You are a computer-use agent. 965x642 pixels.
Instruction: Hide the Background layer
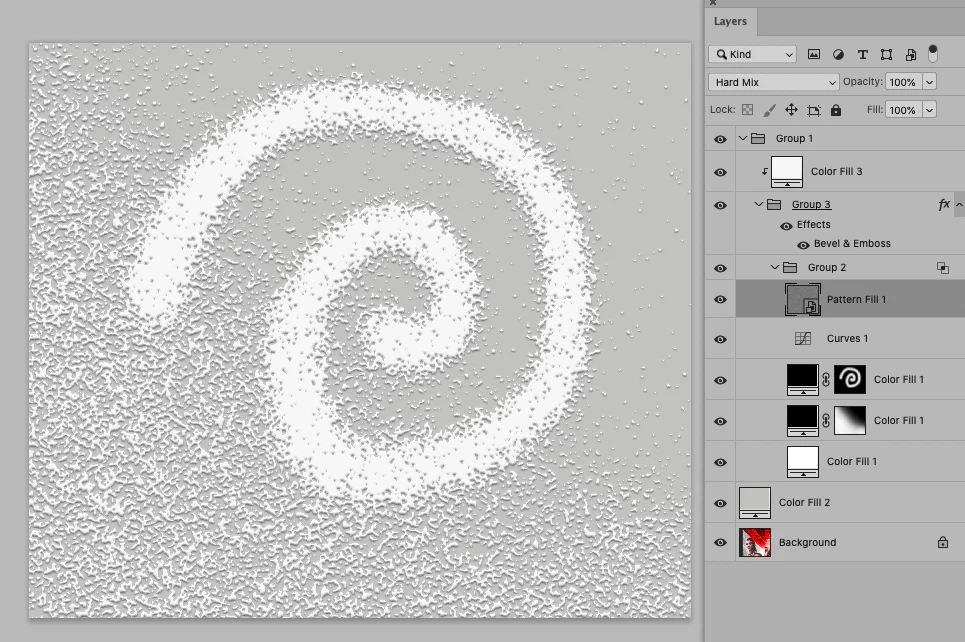click(720, 543)
